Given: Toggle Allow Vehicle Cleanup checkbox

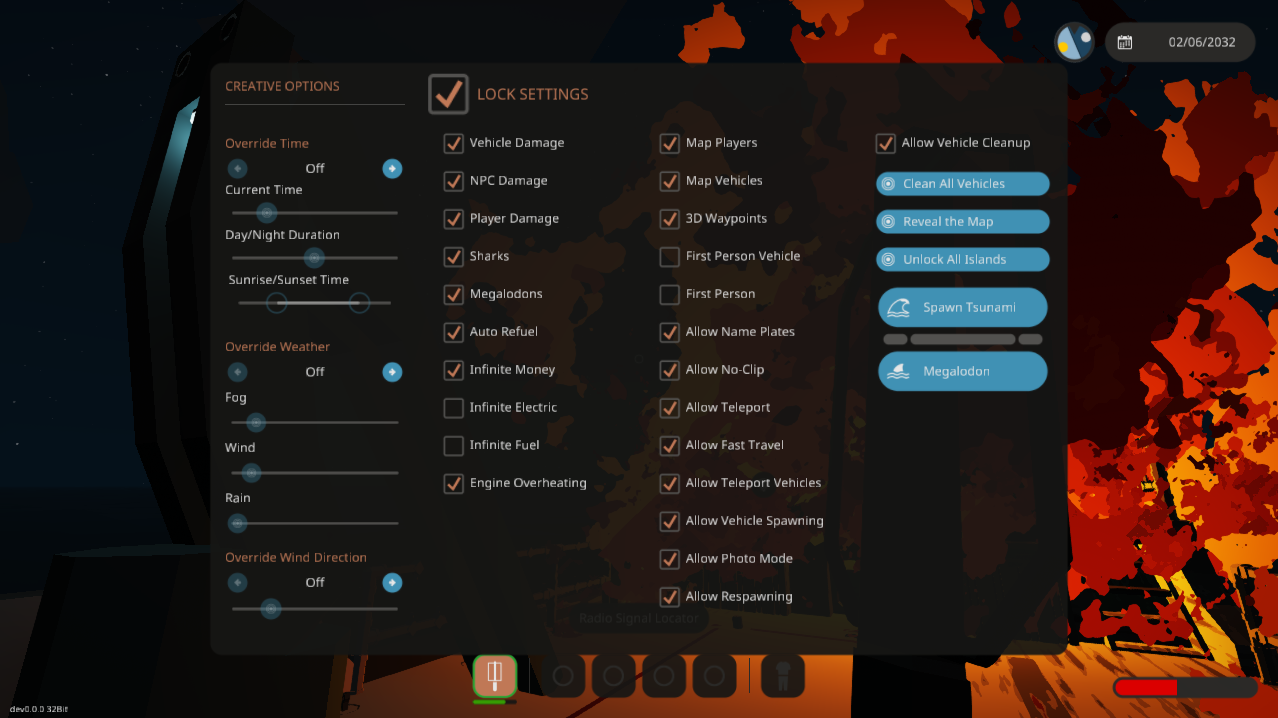Looking at the screenshot, I should coord(886,143).
